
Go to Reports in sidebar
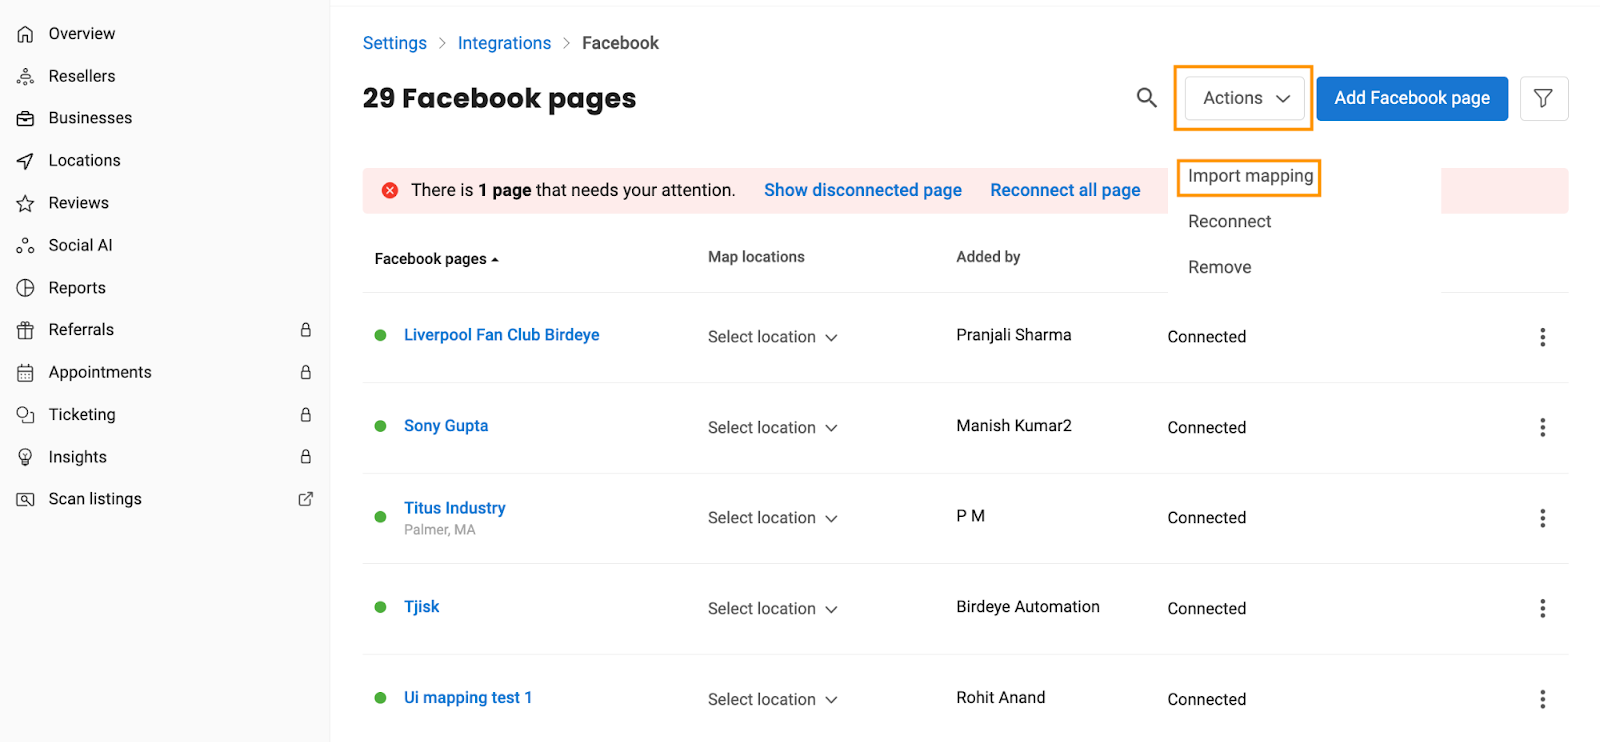click(77, 288)
